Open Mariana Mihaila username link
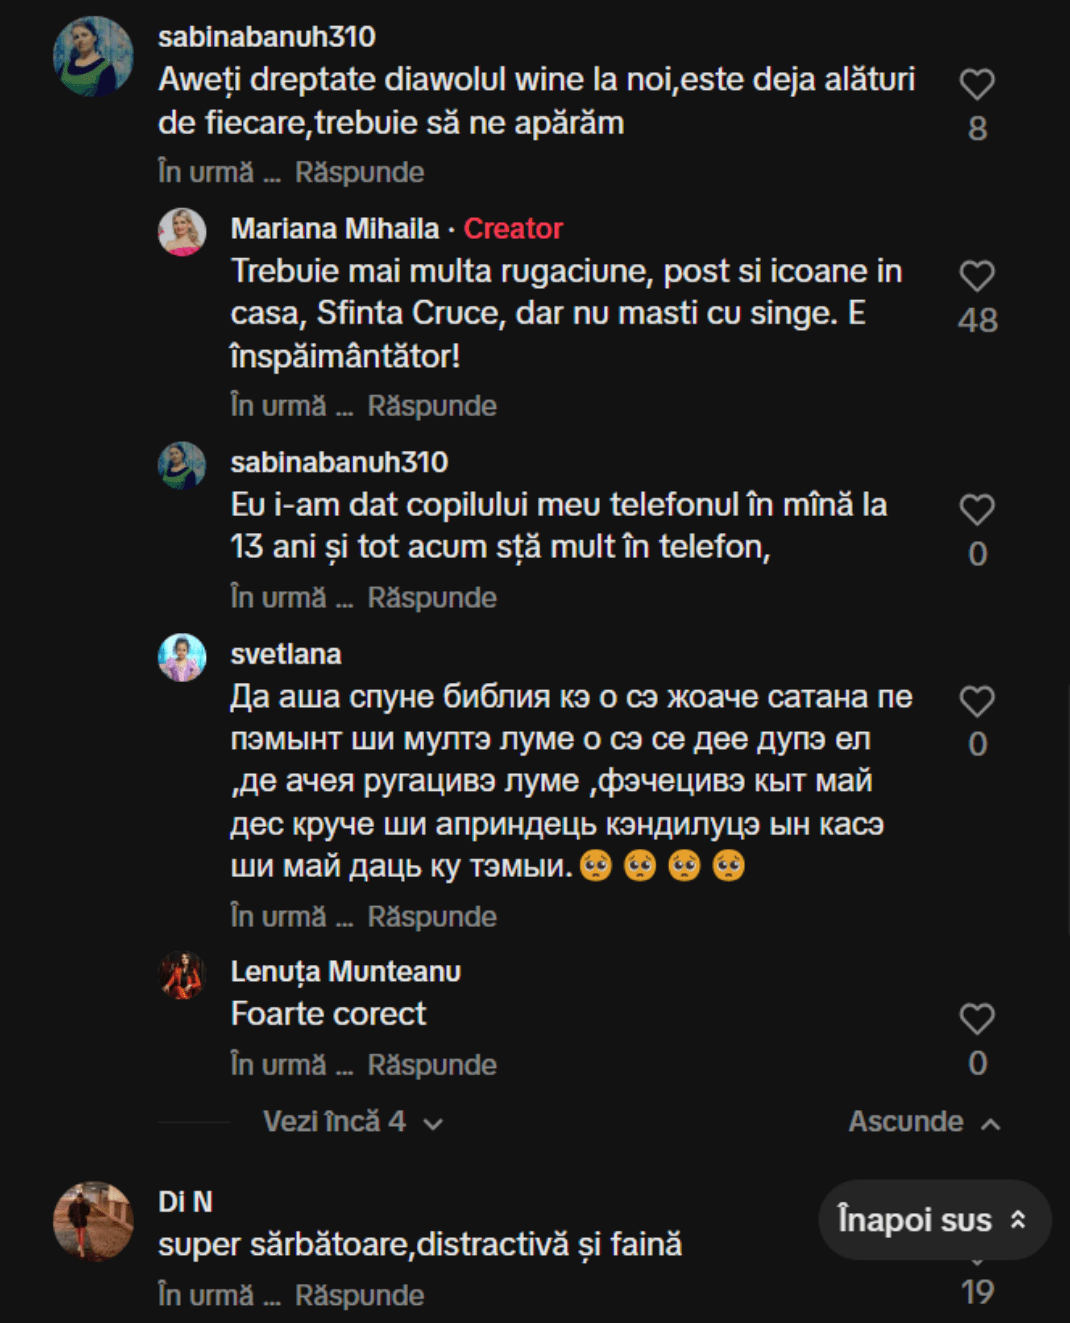This screenshot has width=1070, height=1323. (335, 229)
